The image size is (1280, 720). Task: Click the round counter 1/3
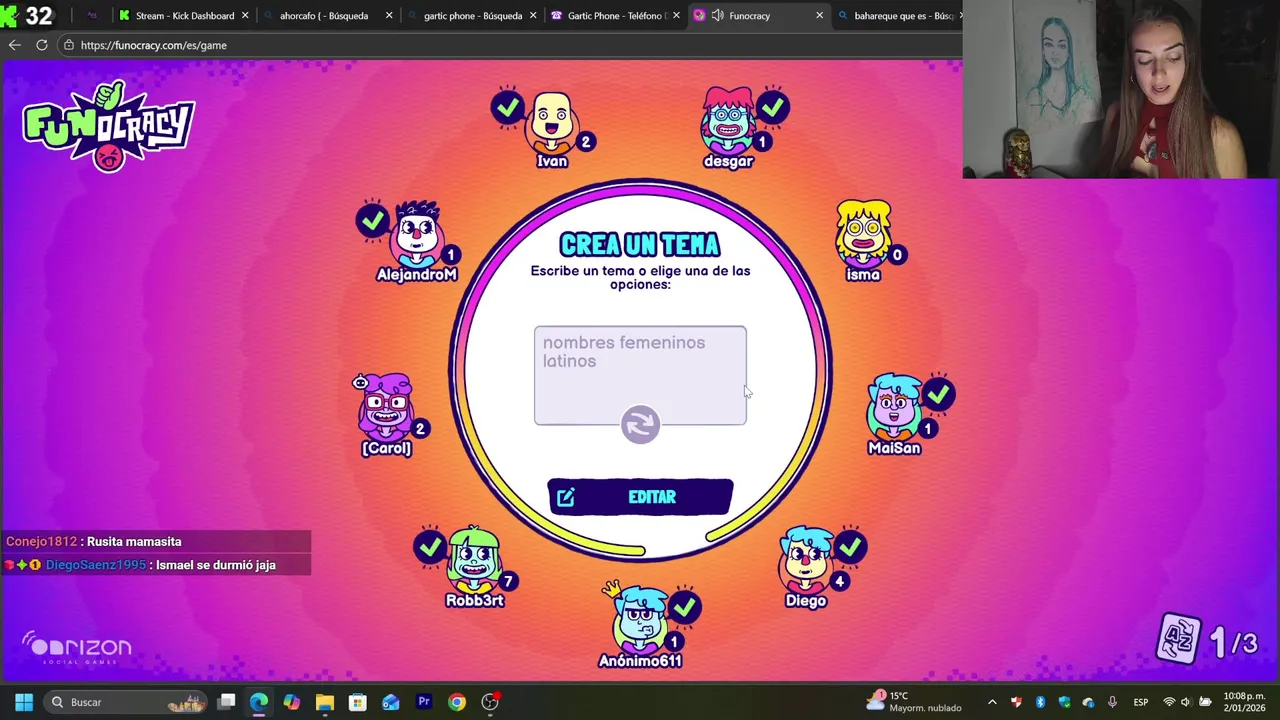[1232, 643]
